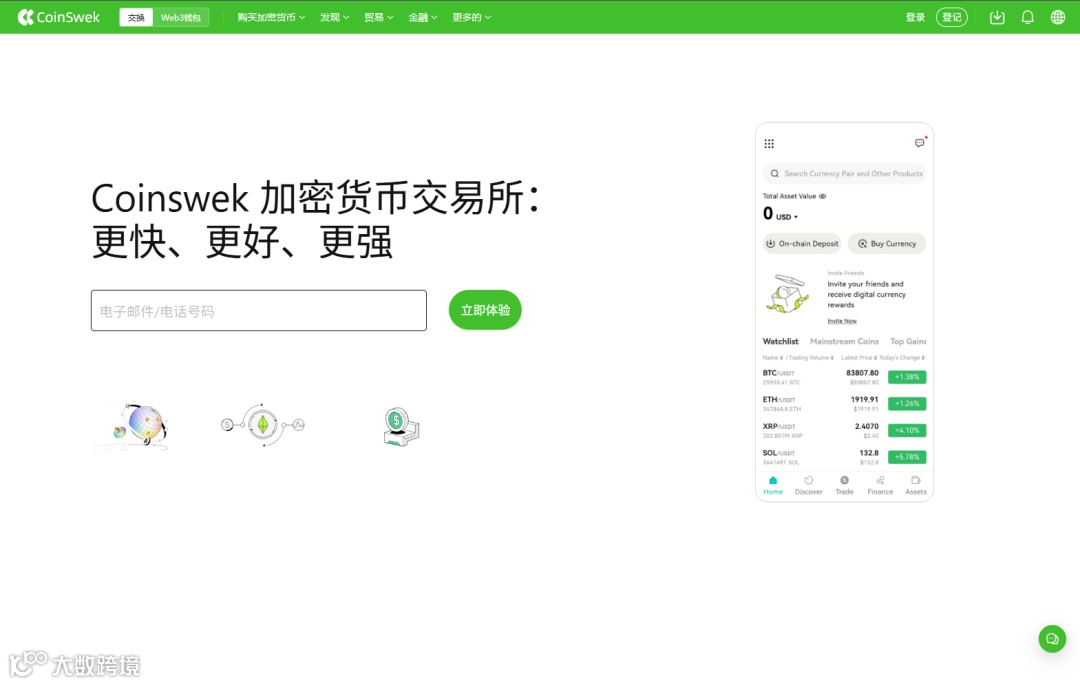The image size is (1080, 685).
Task: Click the 登记 register button
Action: click(952, 17)
